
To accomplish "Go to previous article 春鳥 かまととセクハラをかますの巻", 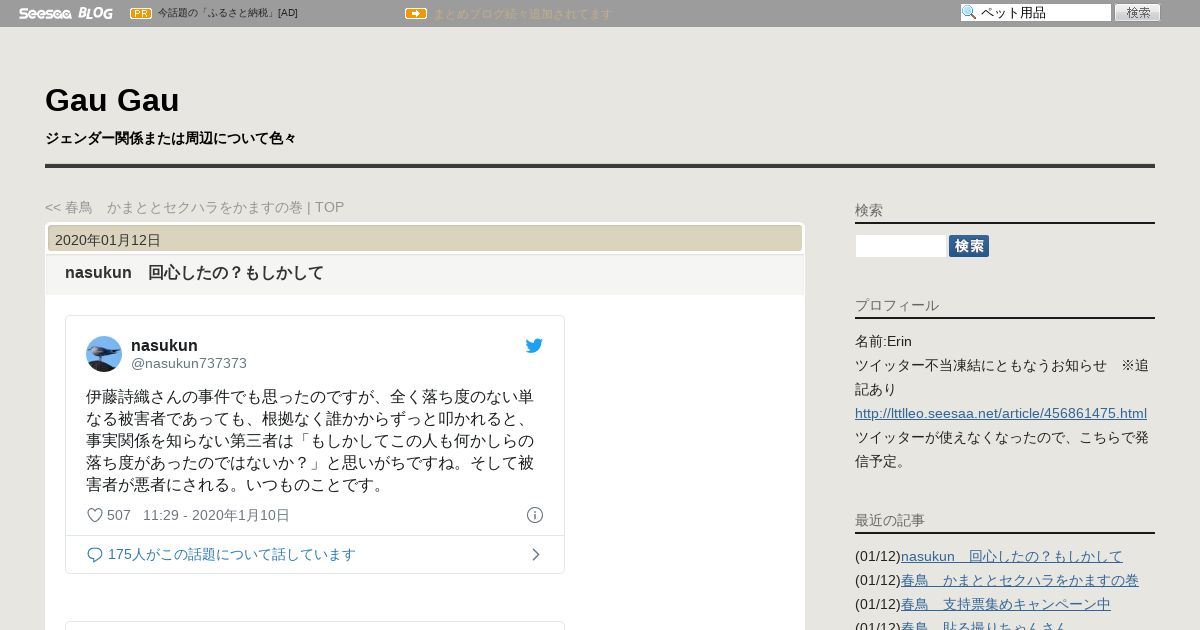I will (x=174, y=207).
